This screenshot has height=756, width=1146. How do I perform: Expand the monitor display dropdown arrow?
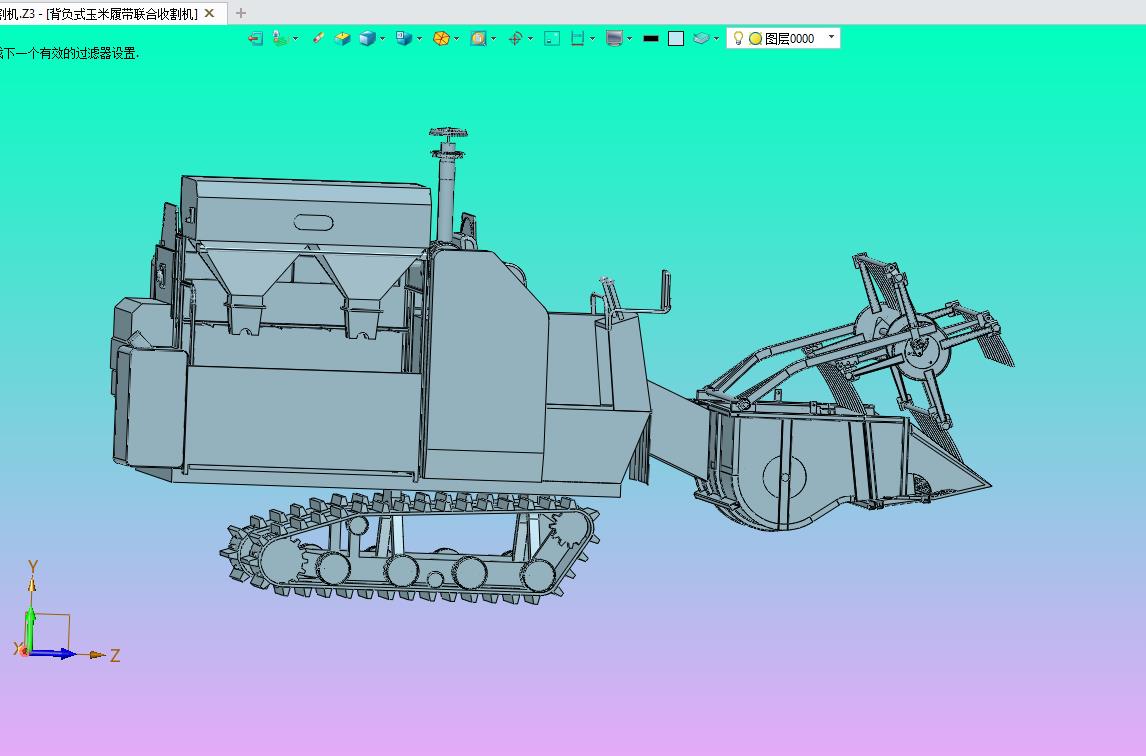tap(630, 38)
